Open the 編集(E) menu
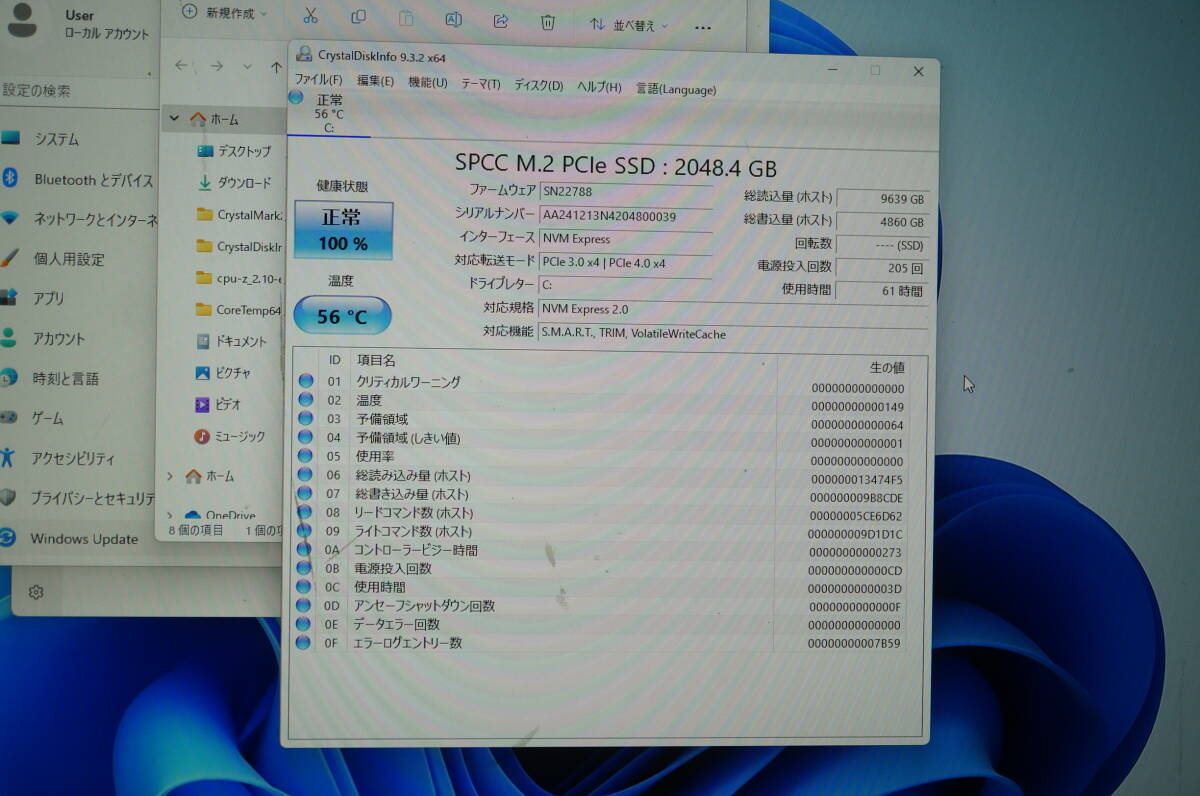Viewport: 1200px width, 796px height. click(375, 82)
